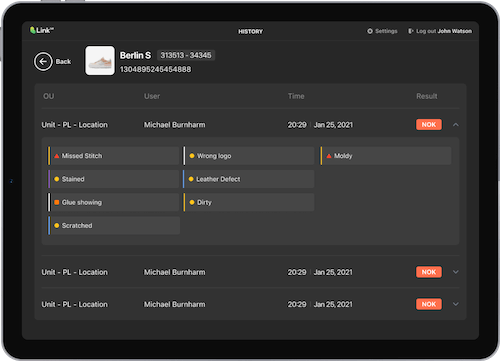Click the yellow dot beside Scratched

57,226
